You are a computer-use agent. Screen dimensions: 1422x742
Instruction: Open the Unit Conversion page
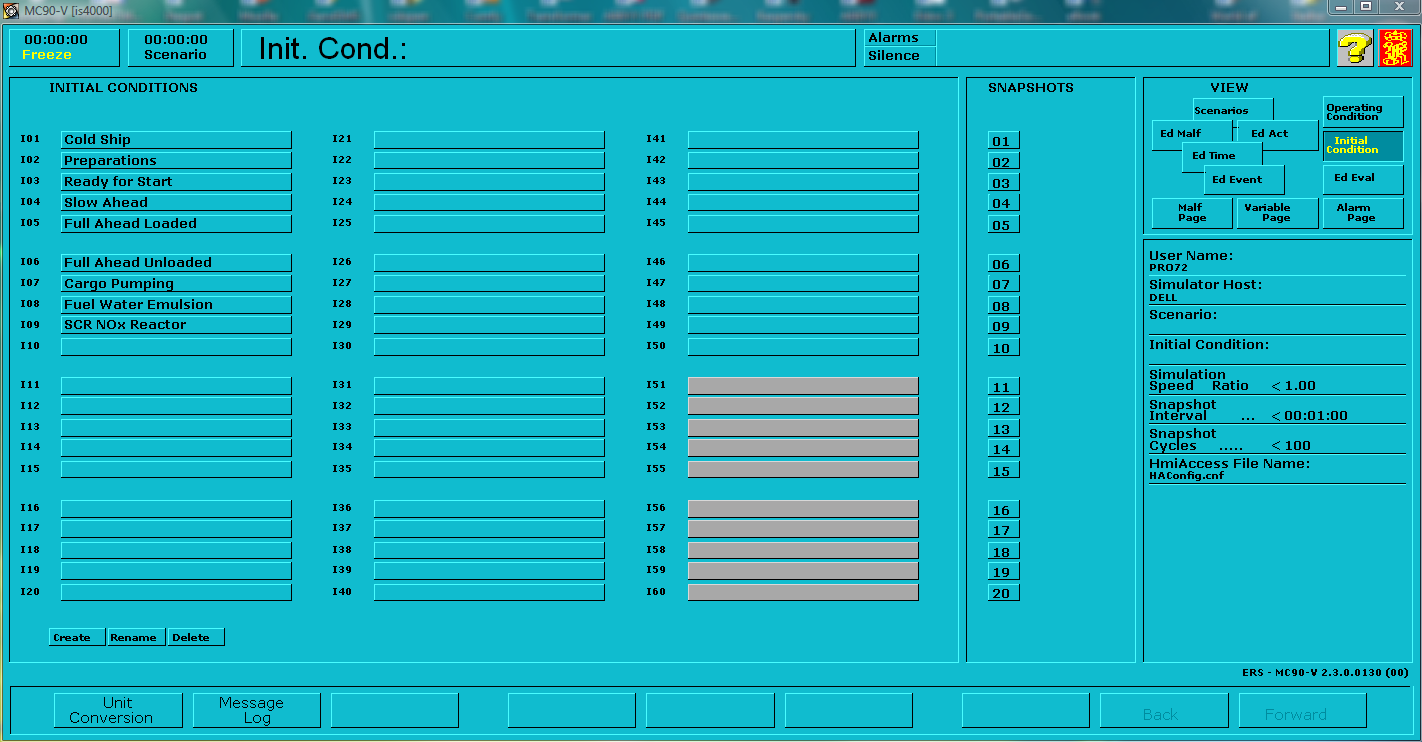tap(118, 710)
